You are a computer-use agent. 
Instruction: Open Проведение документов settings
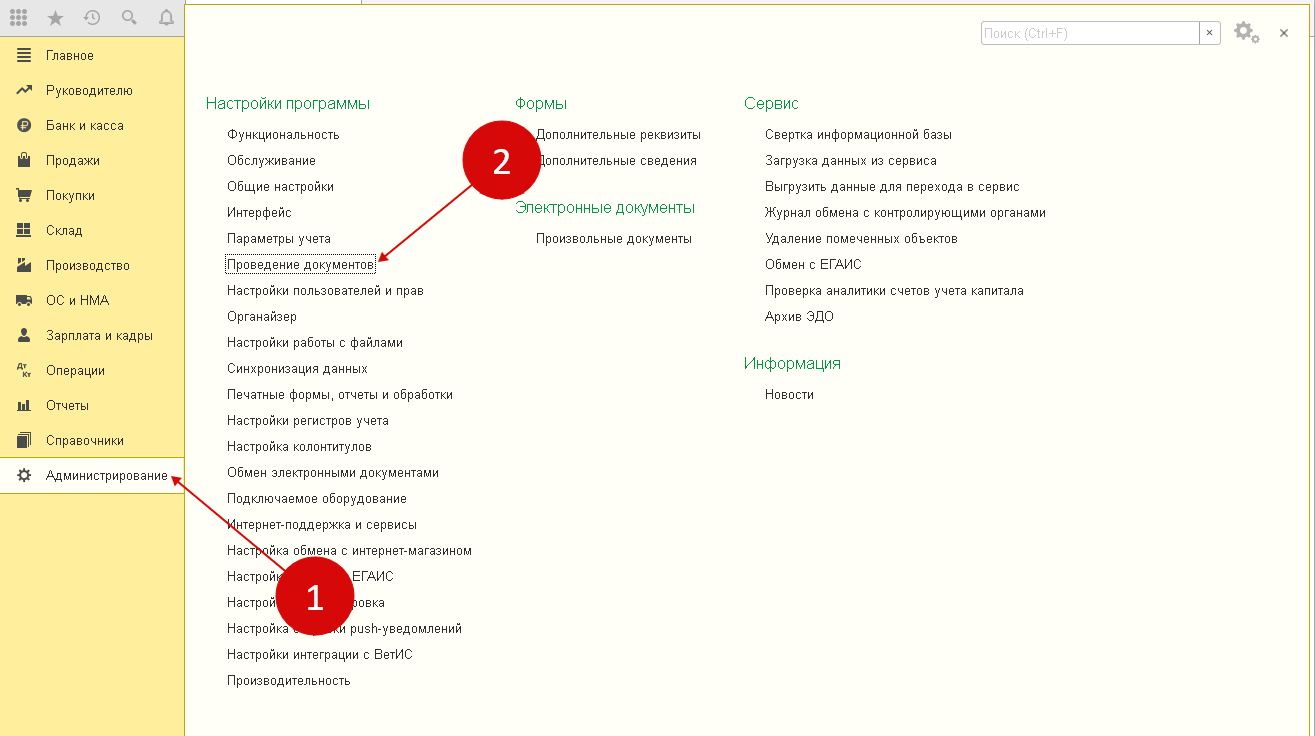[x=302, y=264]
